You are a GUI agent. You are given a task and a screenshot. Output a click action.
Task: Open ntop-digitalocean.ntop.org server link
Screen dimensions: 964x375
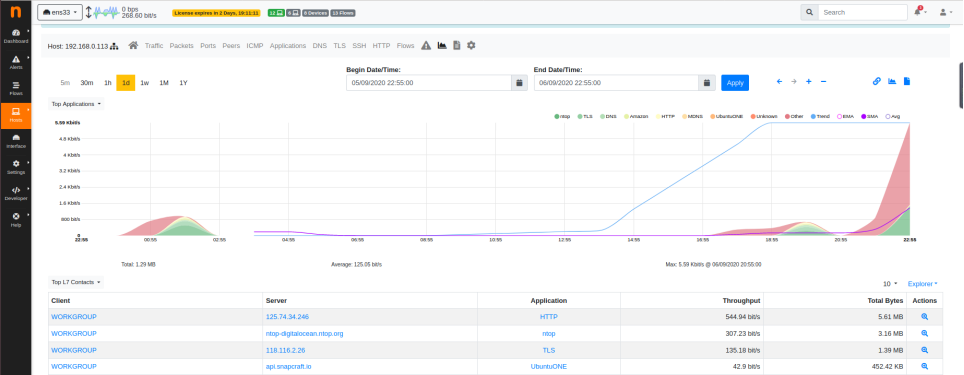tap(304, 334)
